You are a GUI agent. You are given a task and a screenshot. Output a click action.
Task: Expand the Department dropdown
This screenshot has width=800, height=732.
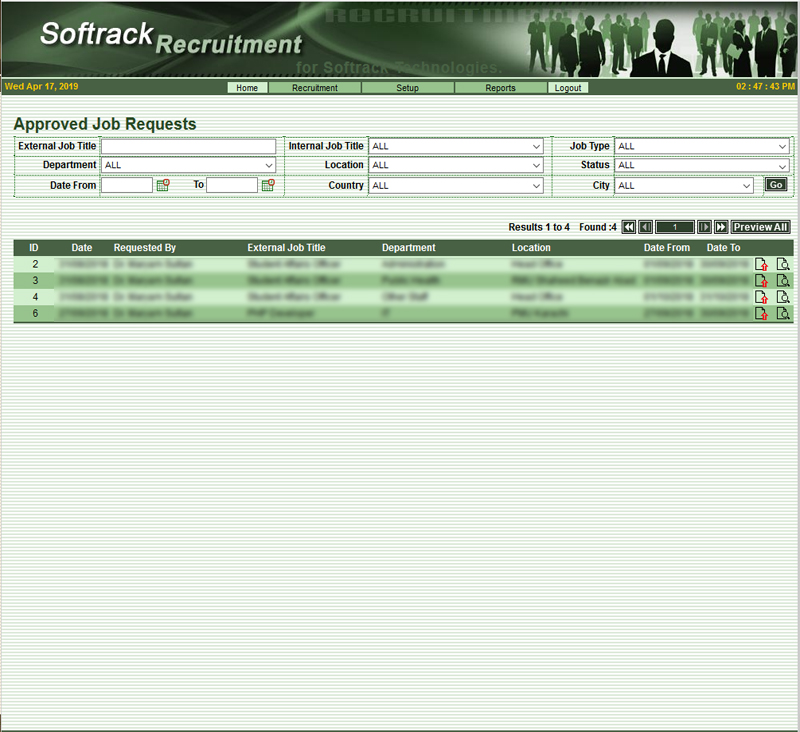click(x=189, y=165)
